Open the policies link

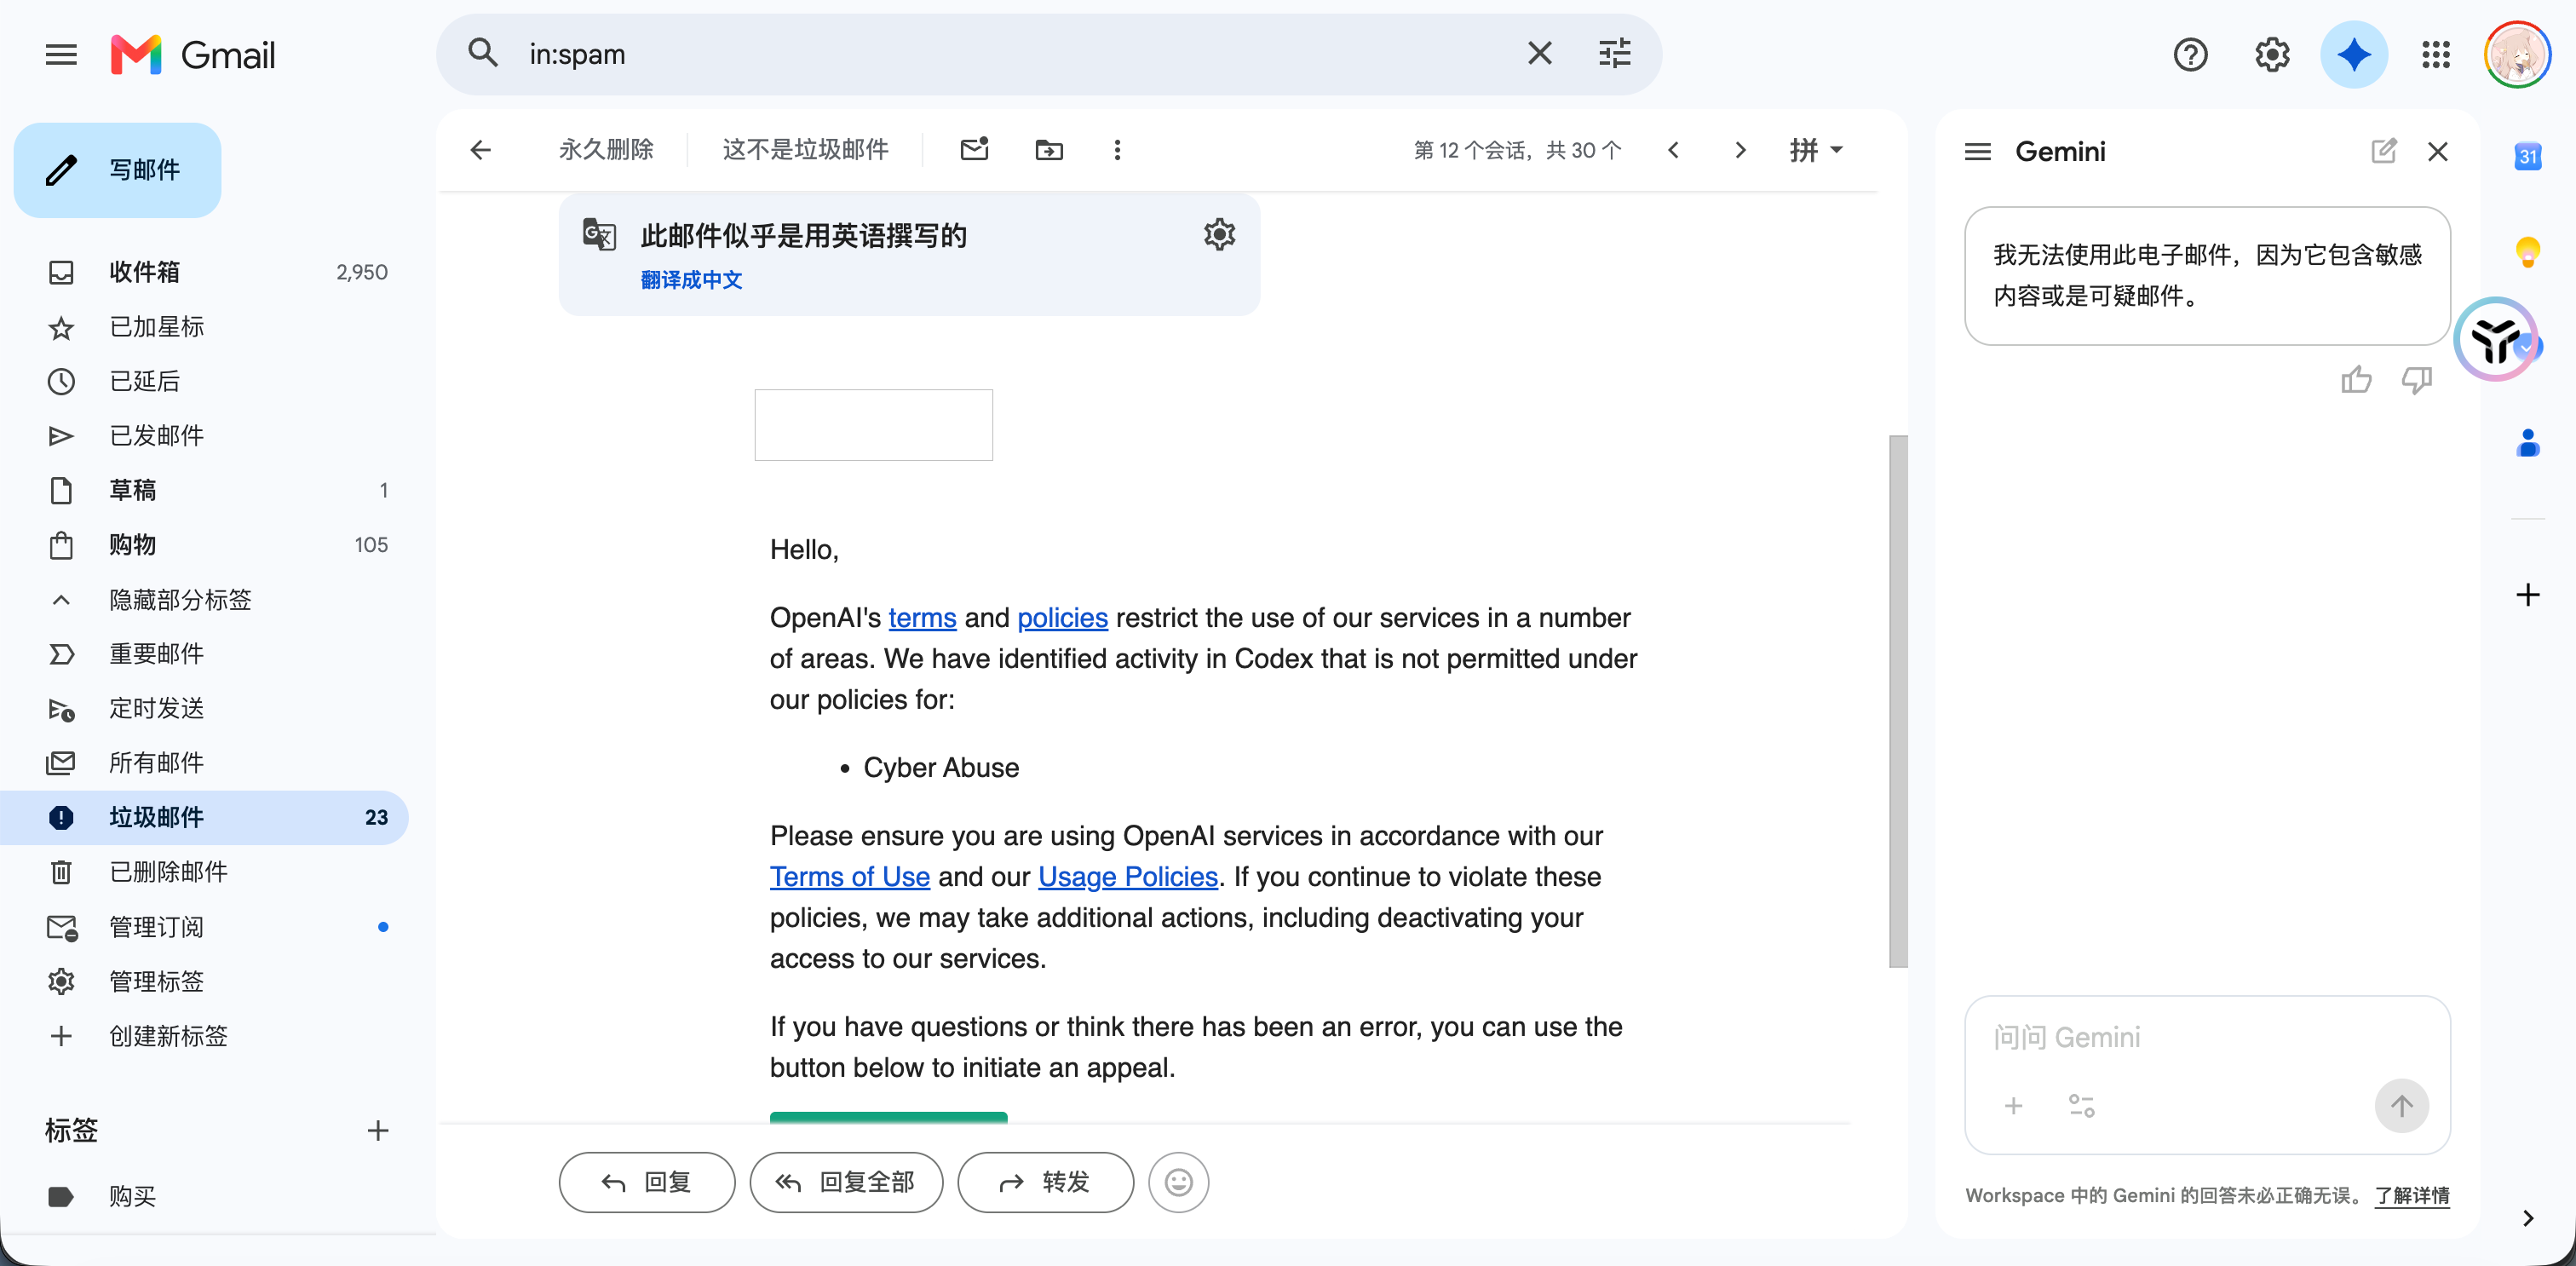(x=1062, y=618)
